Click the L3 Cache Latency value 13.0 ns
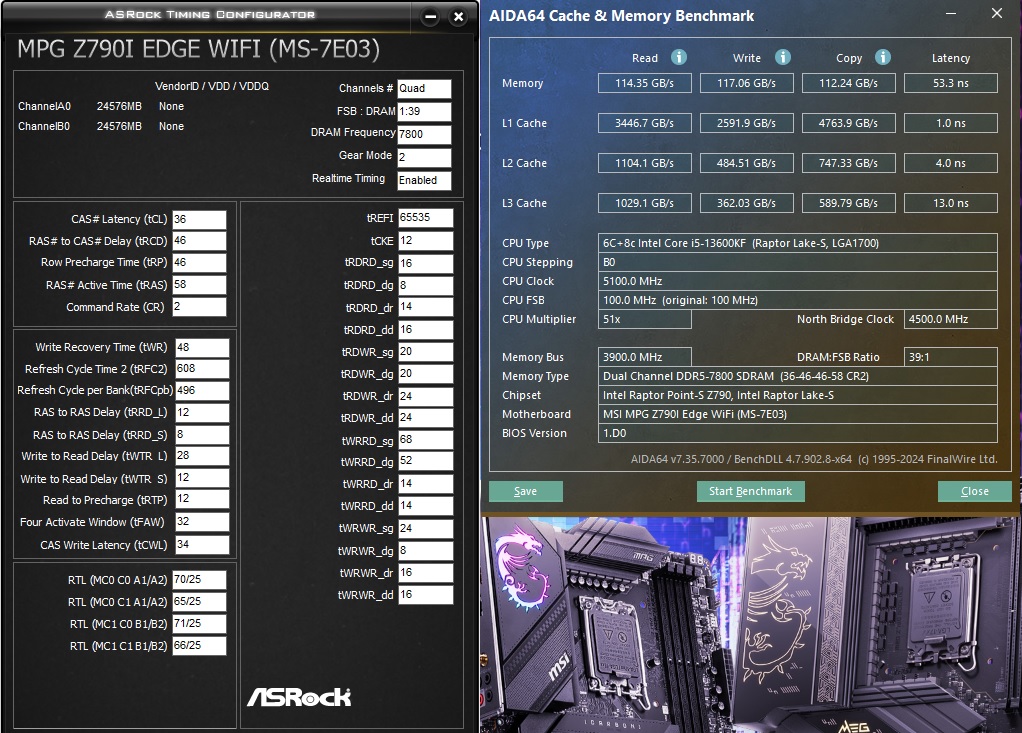 951,203
